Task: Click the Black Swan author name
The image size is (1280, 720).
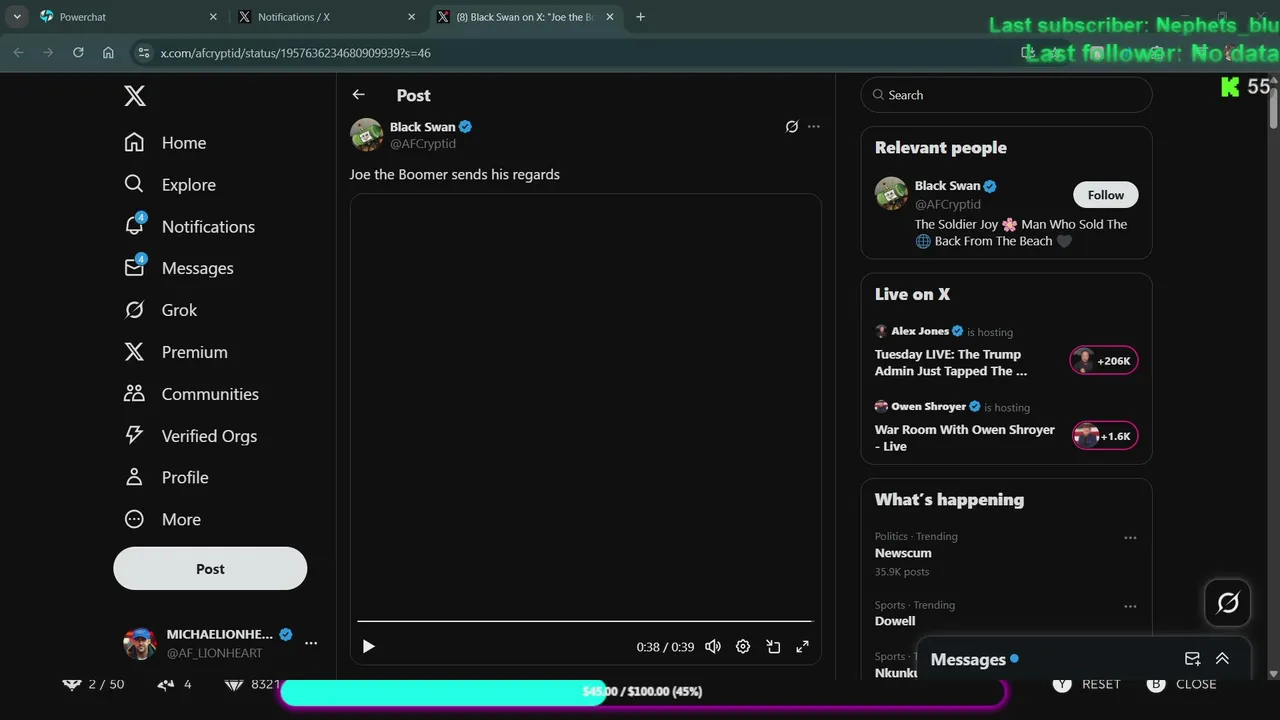Action: (x=422, y=127)
